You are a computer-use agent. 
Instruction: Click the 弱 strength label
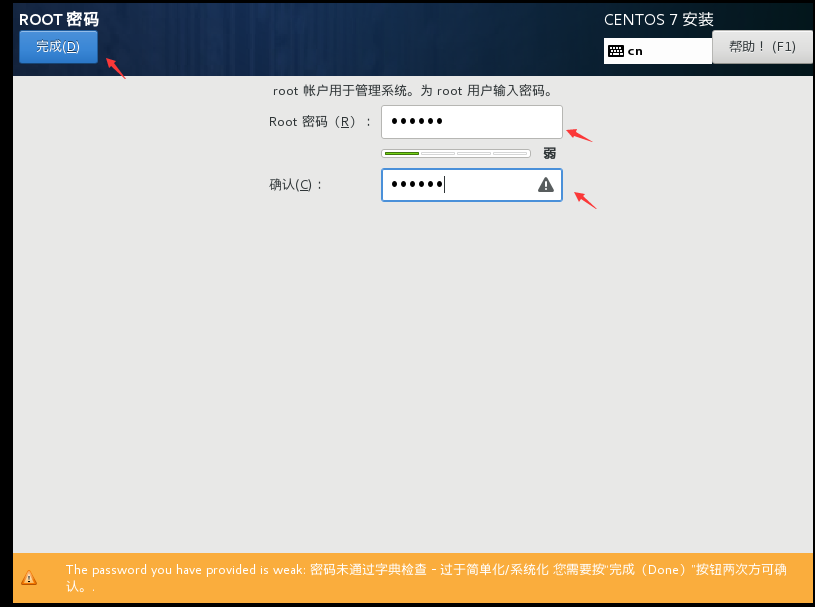pos(549,153)
